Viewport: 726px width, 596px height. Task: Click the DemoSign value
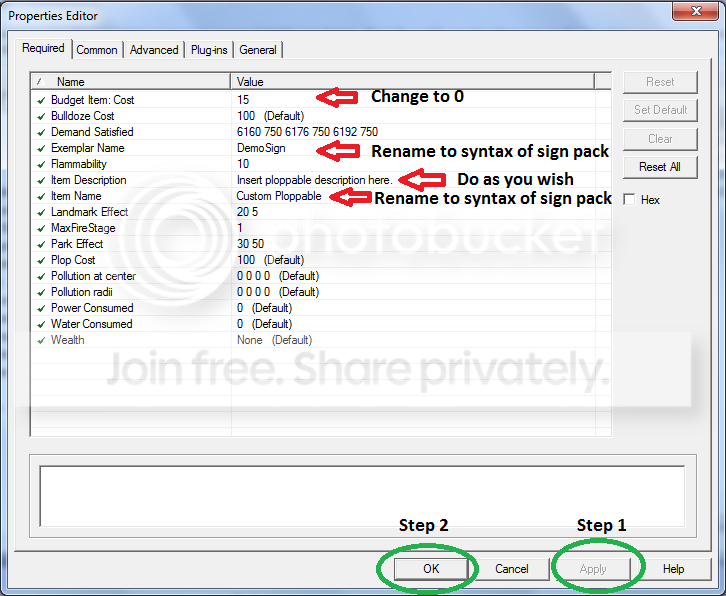click(x=261, y=148)
